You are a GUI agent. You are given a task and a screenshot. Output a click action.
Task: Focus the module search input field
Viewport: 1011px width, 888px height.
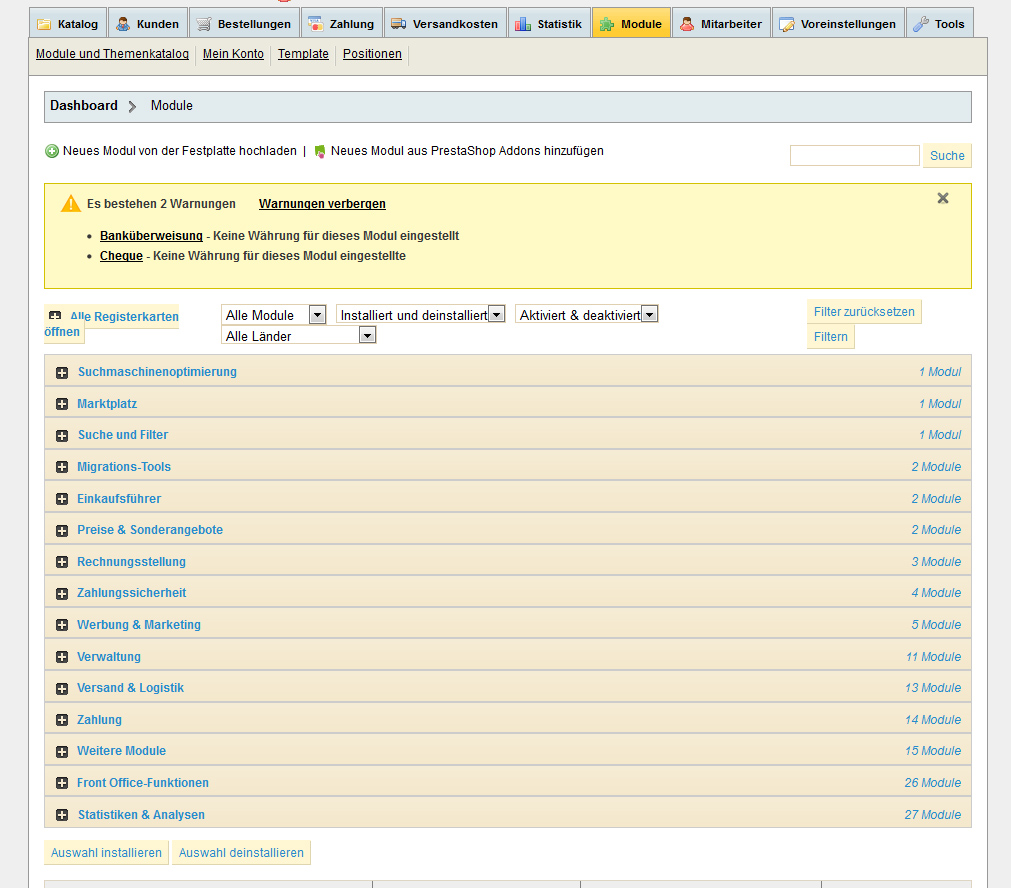854,155
